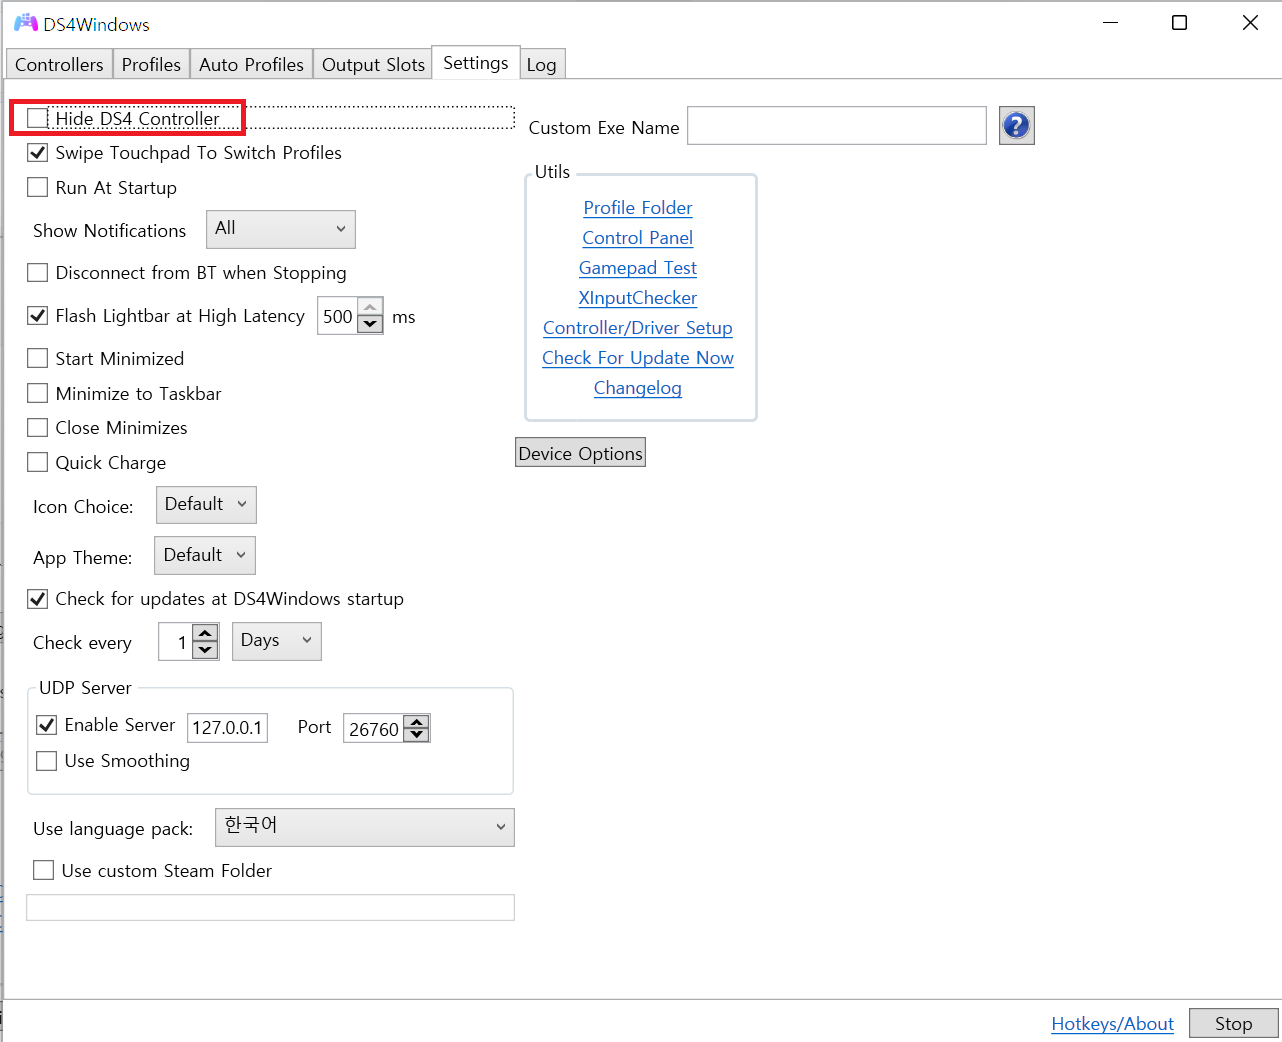1282x1042 pixels.
Task: Click the DS4Windows gamepad title bar icon
Action: click(x=25, y=23)
